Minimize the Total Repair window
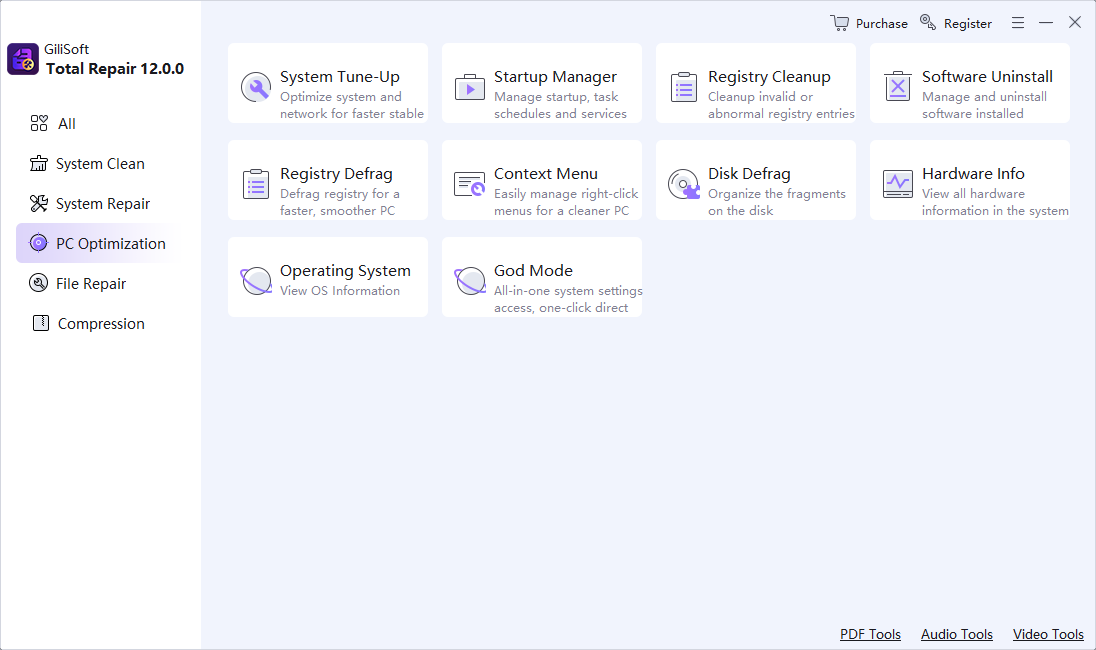This screenshot has height=650, width=1096. point(1046,23)
